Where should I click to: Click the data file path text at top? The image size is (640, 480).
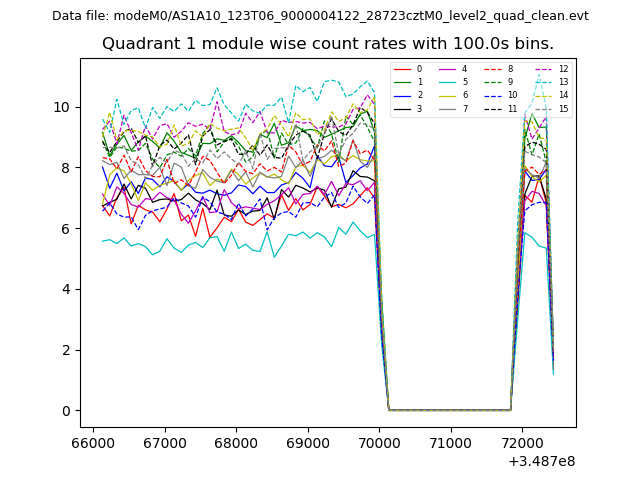click(x=320, y=16)
